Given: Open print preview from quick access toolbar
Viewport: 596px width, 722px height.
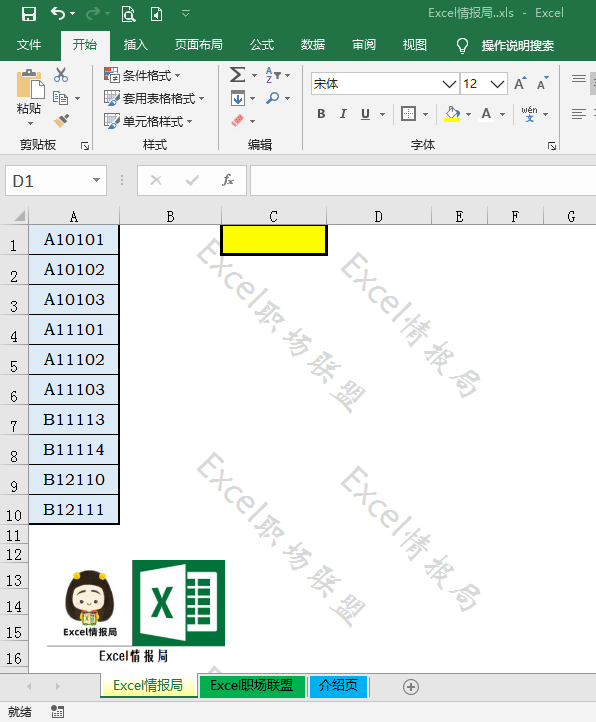Looking at the screenshot, I should 129,14.
